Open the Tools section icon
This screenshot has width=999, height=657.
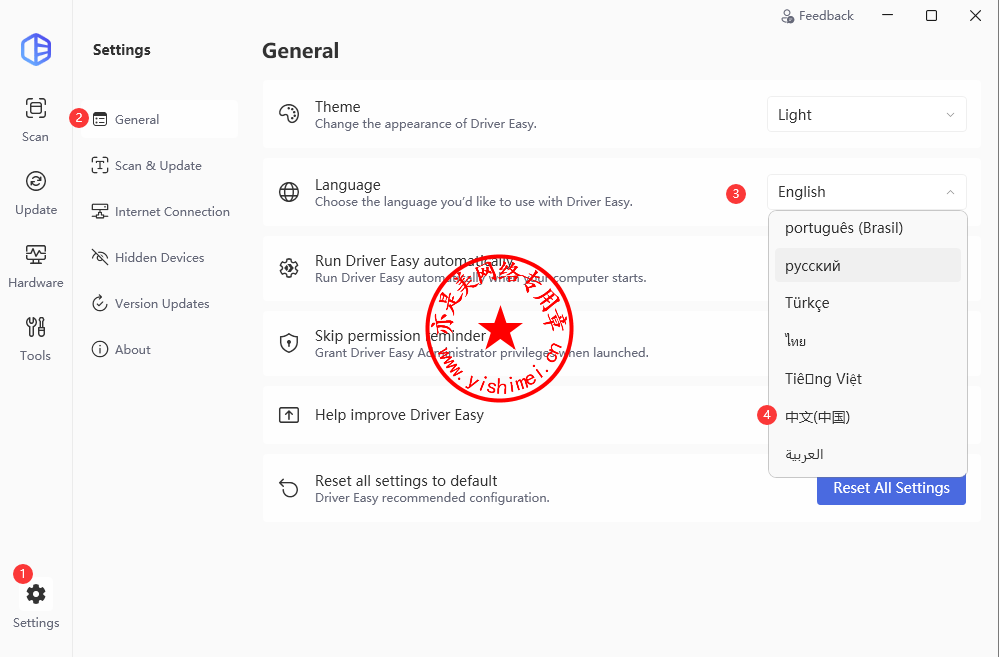tap(36, 327)
